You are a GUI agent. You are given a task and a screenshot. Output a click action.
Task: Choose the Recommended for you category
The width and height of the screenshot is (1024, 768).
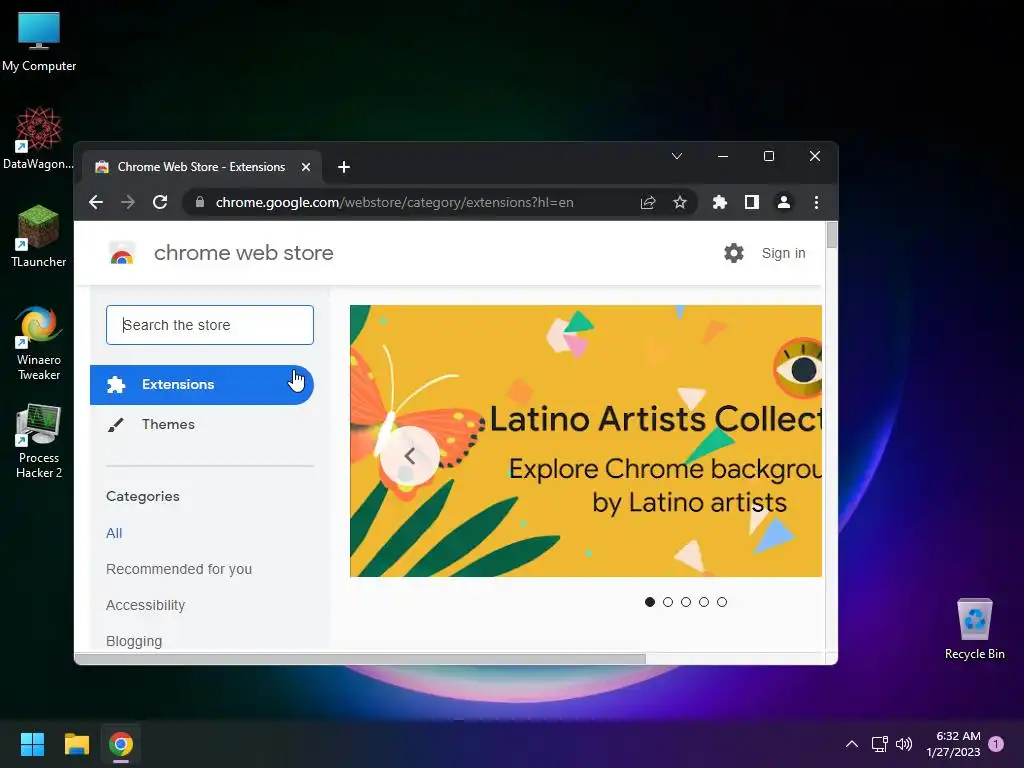click(x=179, y=569)
